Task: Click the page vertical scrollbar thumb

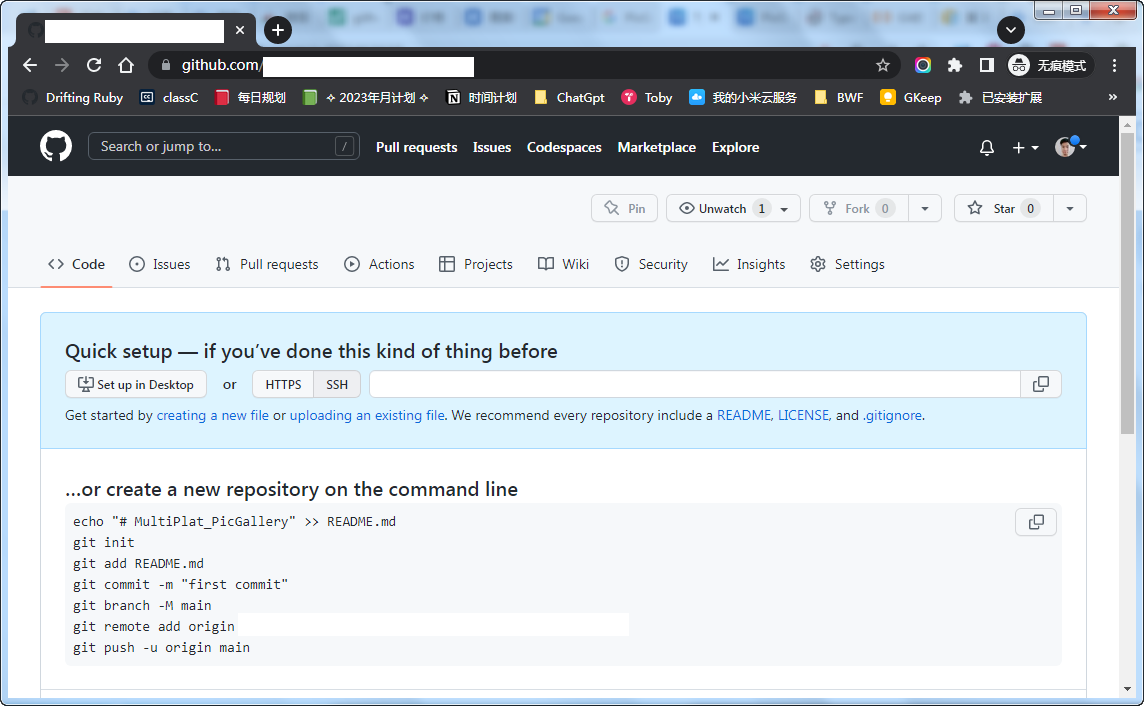Action: (x=1127, y=283)
